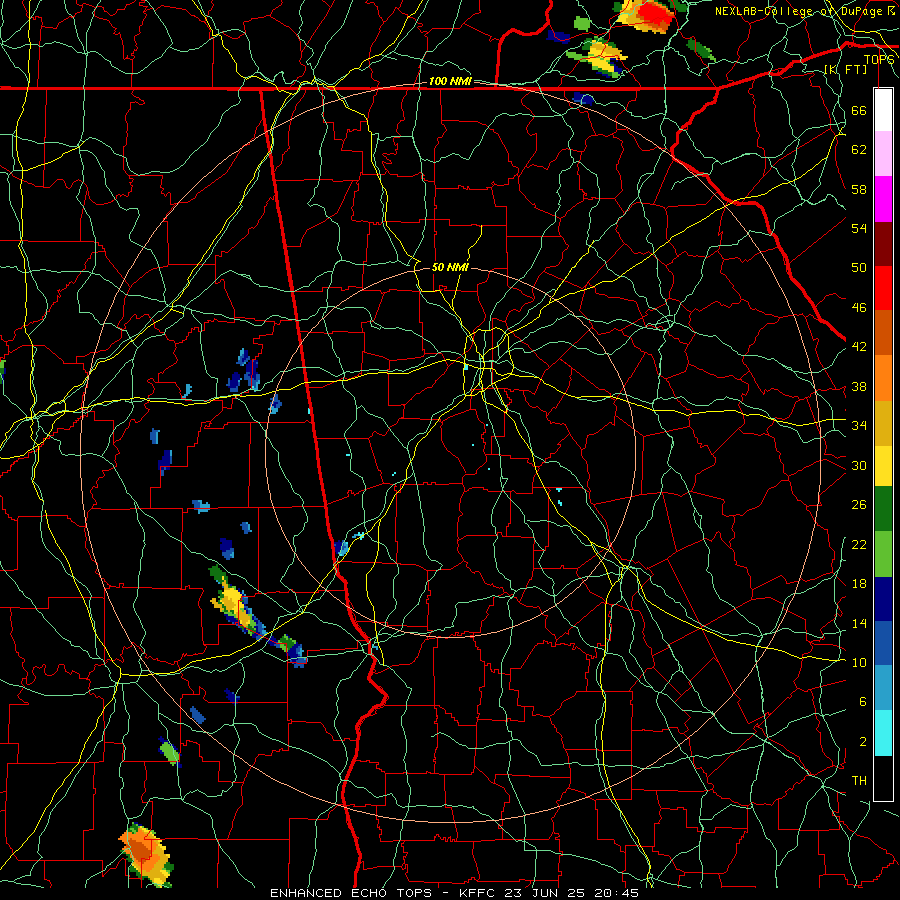Pick the gold swatch below 38 label

883,423
